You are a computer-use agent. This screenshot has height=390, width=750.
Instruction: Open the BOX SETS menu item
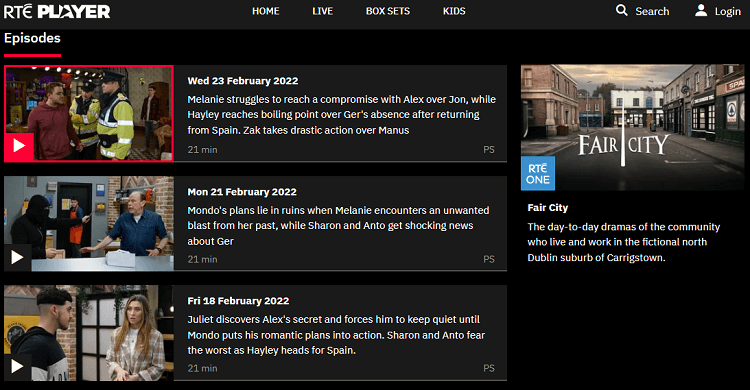(x=388, y=11)
